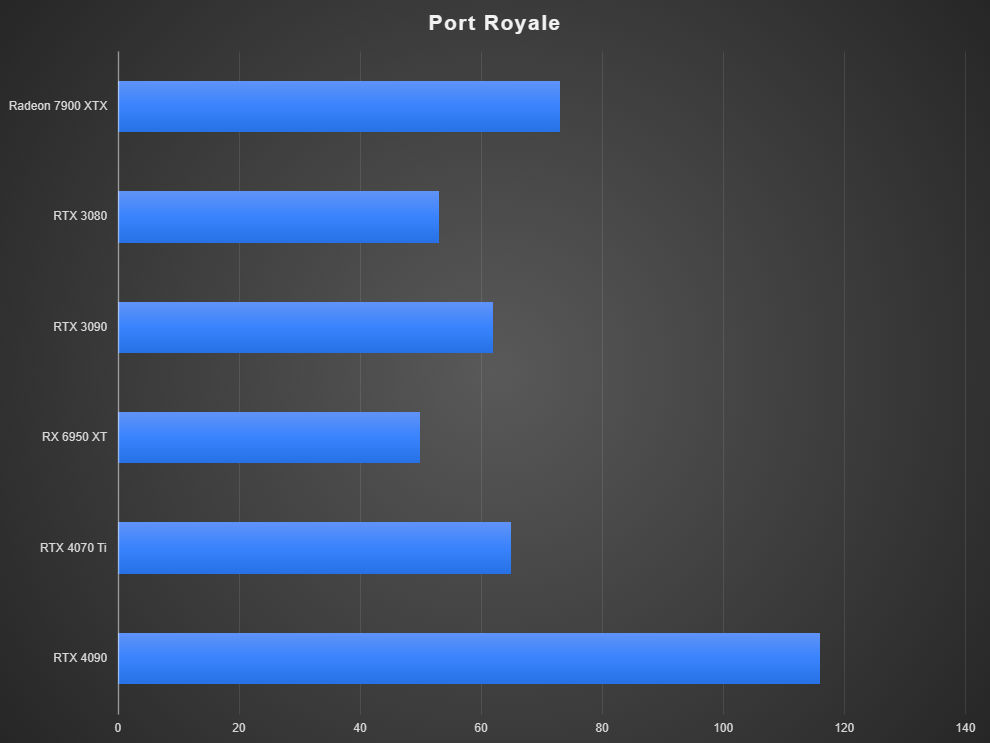
Task: Click the RTX 4090 bar
Action: [469, 658]
